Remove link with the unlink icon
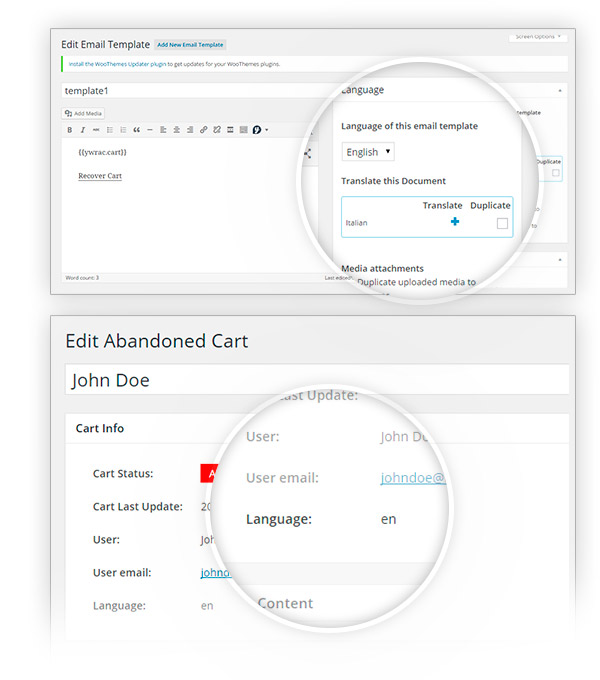Viewport: 600px width, 680px height. tap(217, 130)
